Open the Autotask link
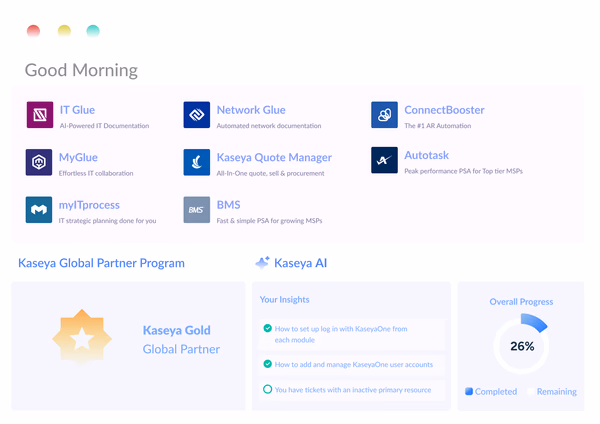600x424 pixels. pos(427,155)
